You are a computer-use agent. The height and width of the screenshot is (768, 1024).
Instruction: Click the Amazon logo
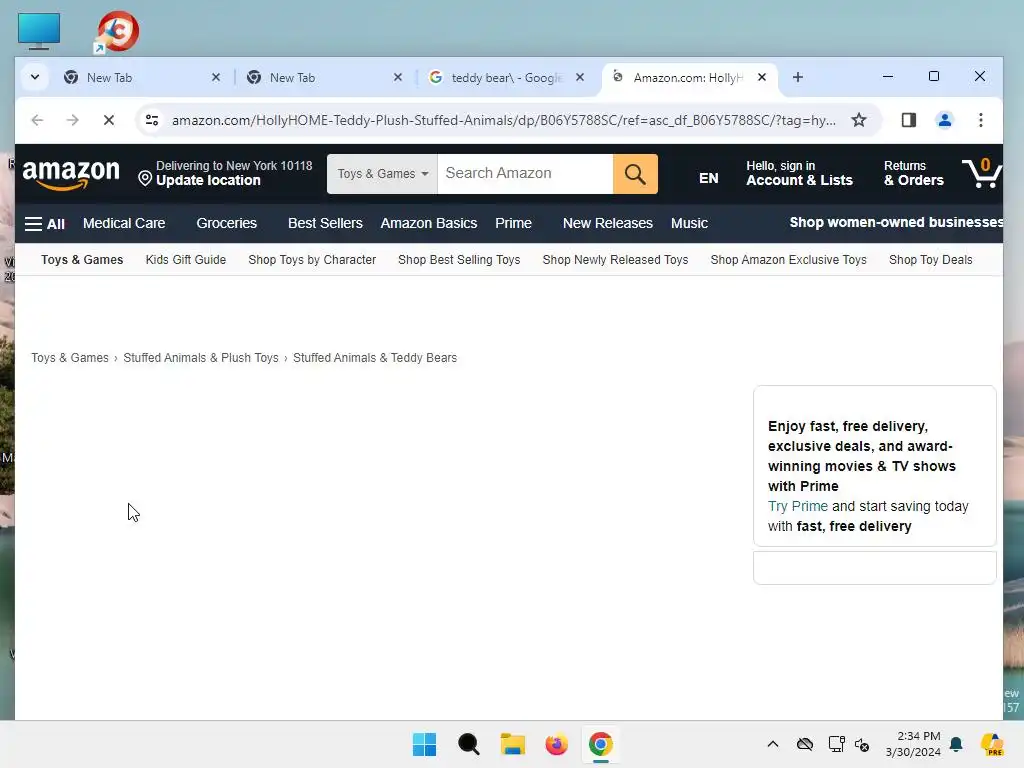[71, 174]
